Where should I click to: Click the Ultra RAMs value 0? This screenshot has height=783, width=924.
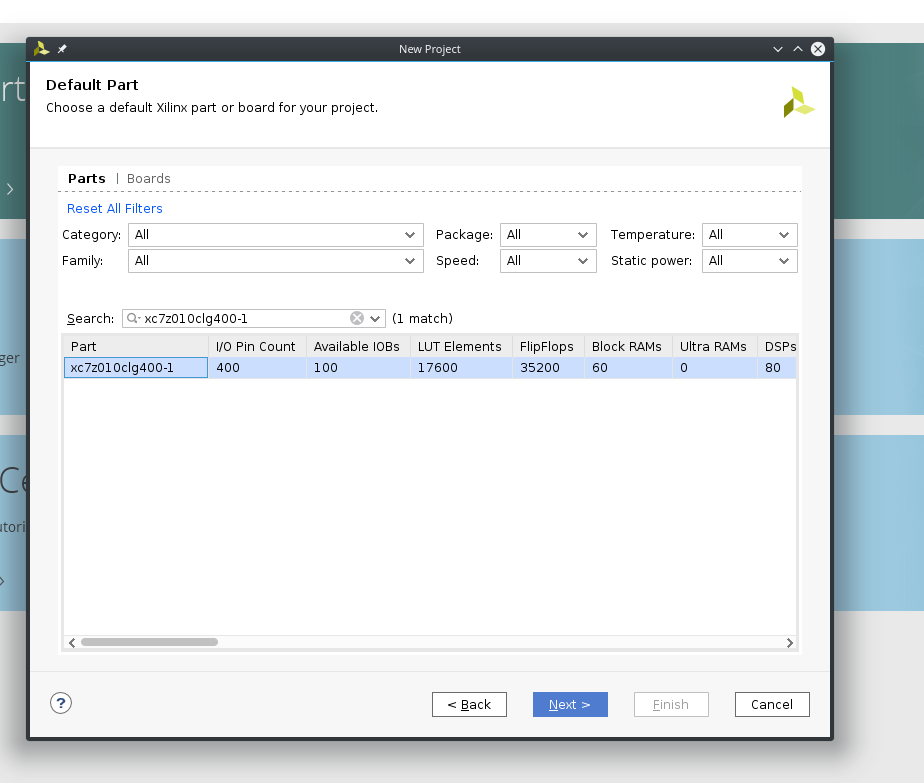pyautogui.click(x=684, y=368)
